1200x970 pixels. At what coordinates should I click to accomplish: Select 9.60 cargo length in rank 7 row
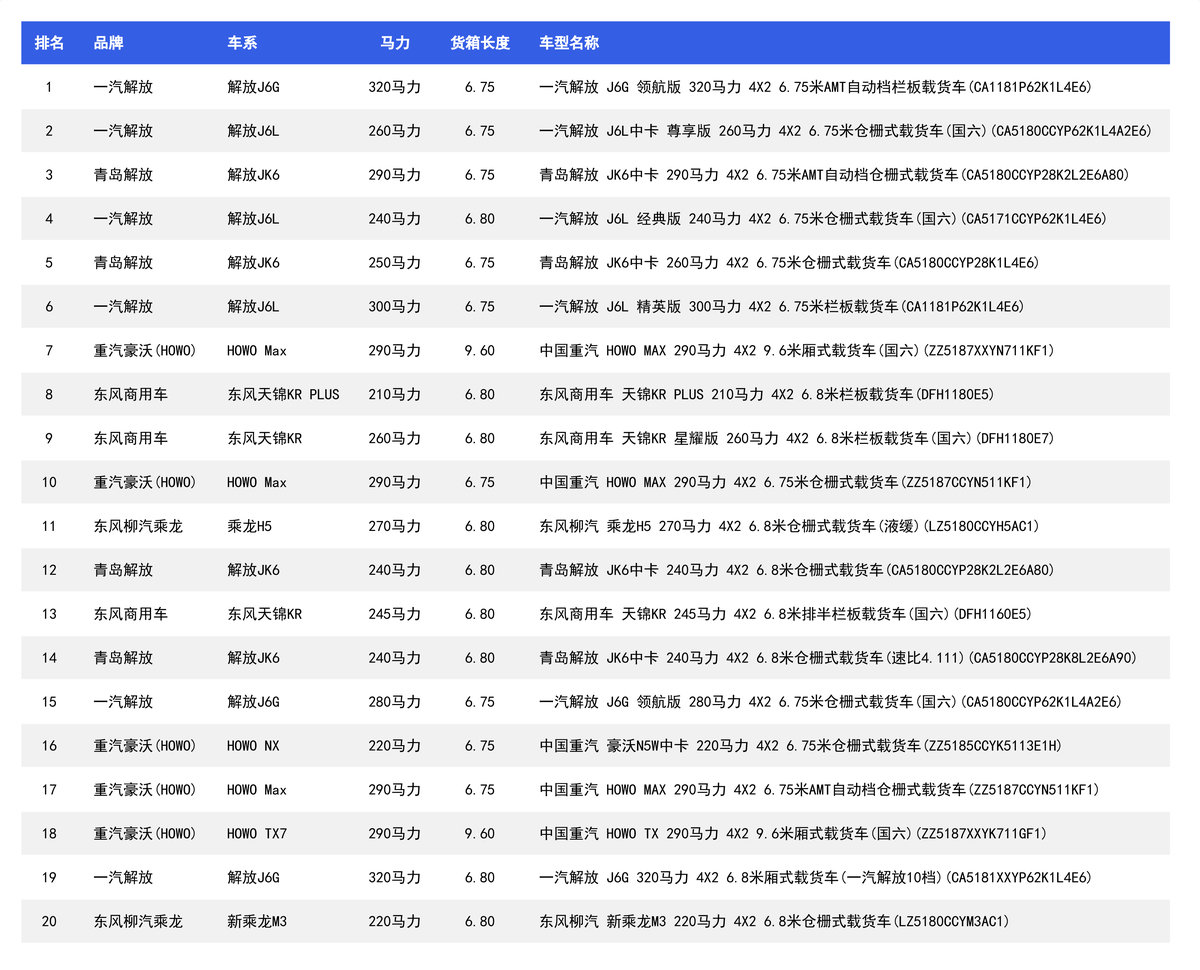[x=480, y=351]
